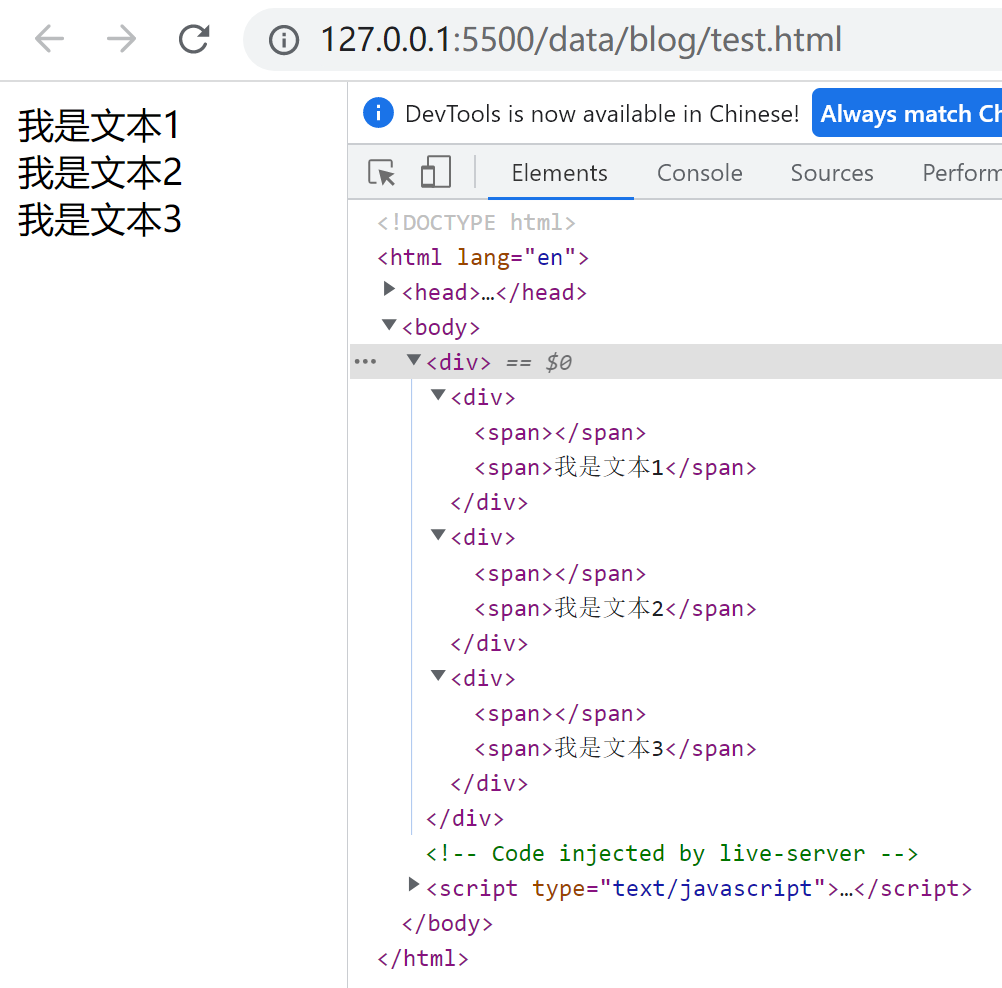Screen dimensions: 1002x988
Task: Select the empty span above 我是文本3 span
Action: coord(560,713)
